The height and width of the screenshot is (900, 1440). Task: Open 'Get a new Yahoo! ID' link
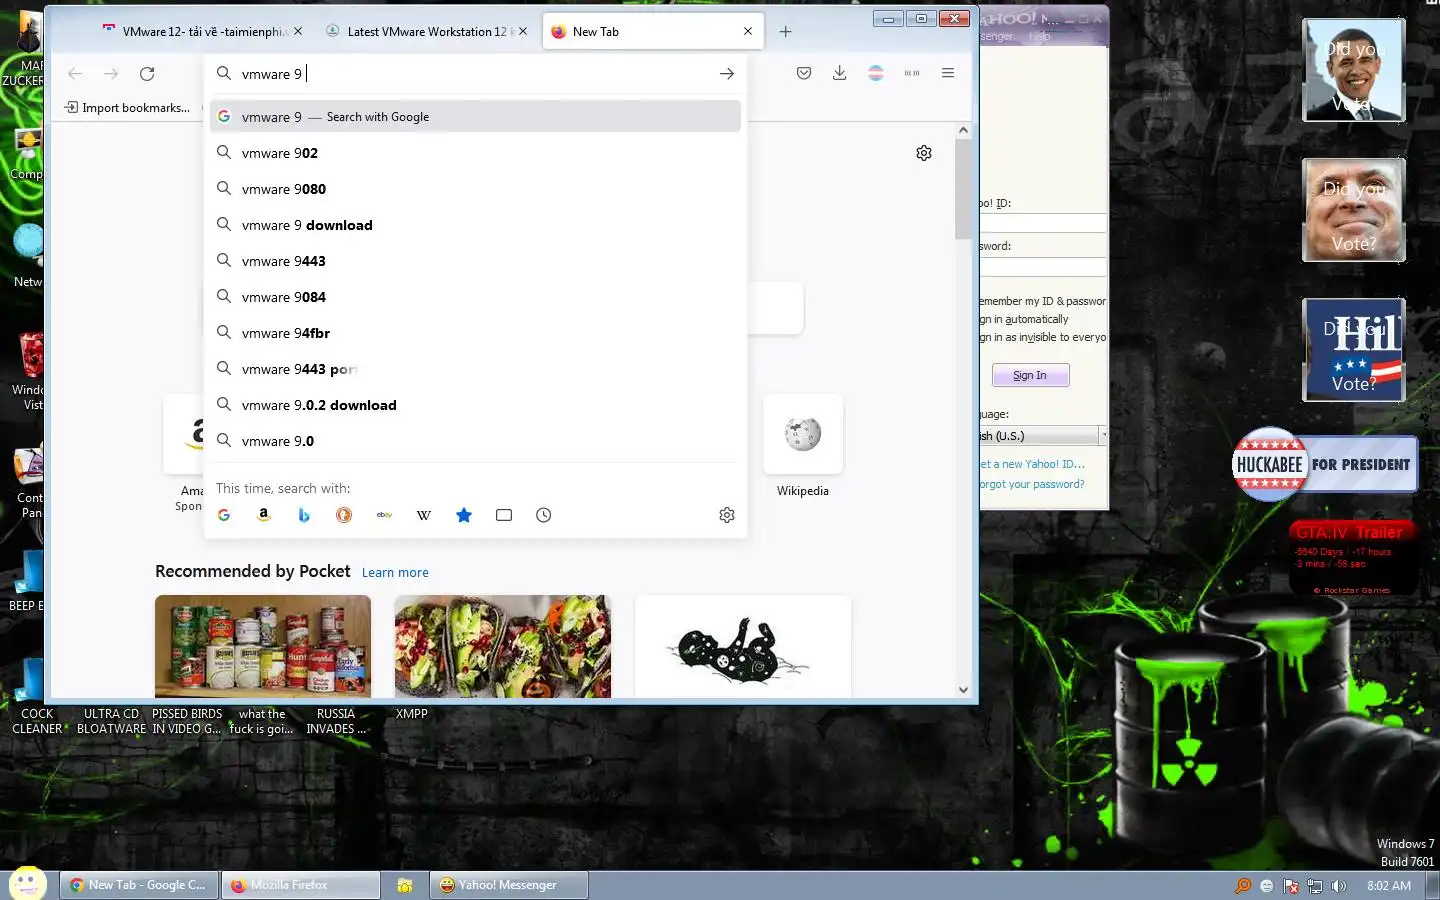click(x=1033, y=464)
